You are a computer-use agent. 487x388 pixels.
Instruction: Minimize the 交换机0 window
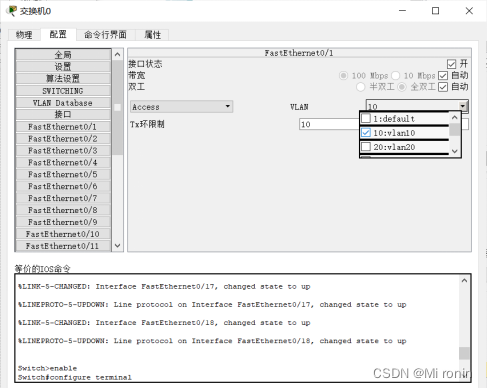coord(402,11)
